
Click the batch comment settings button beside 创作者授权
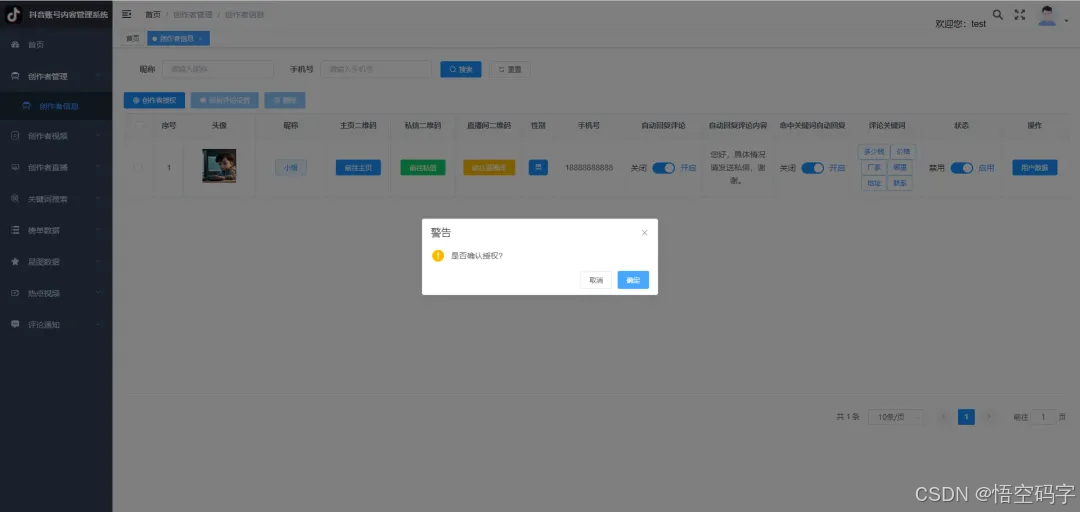click(x=225, y=101)
